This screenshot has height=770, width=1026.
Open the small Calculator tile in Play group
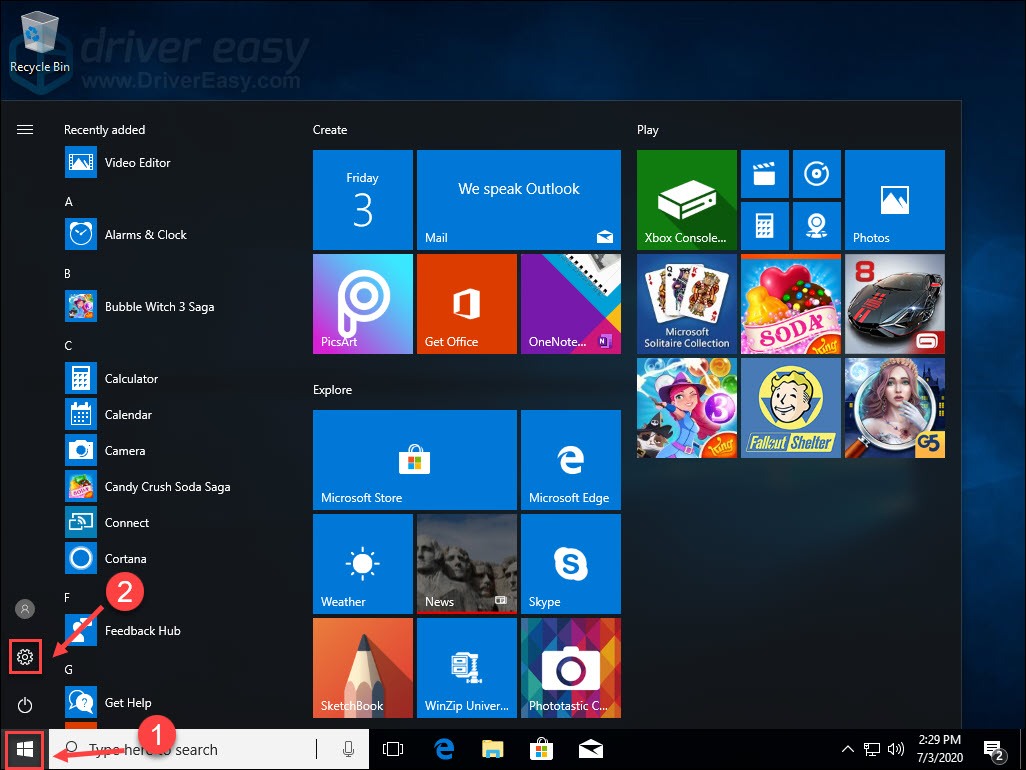point(764,226)
